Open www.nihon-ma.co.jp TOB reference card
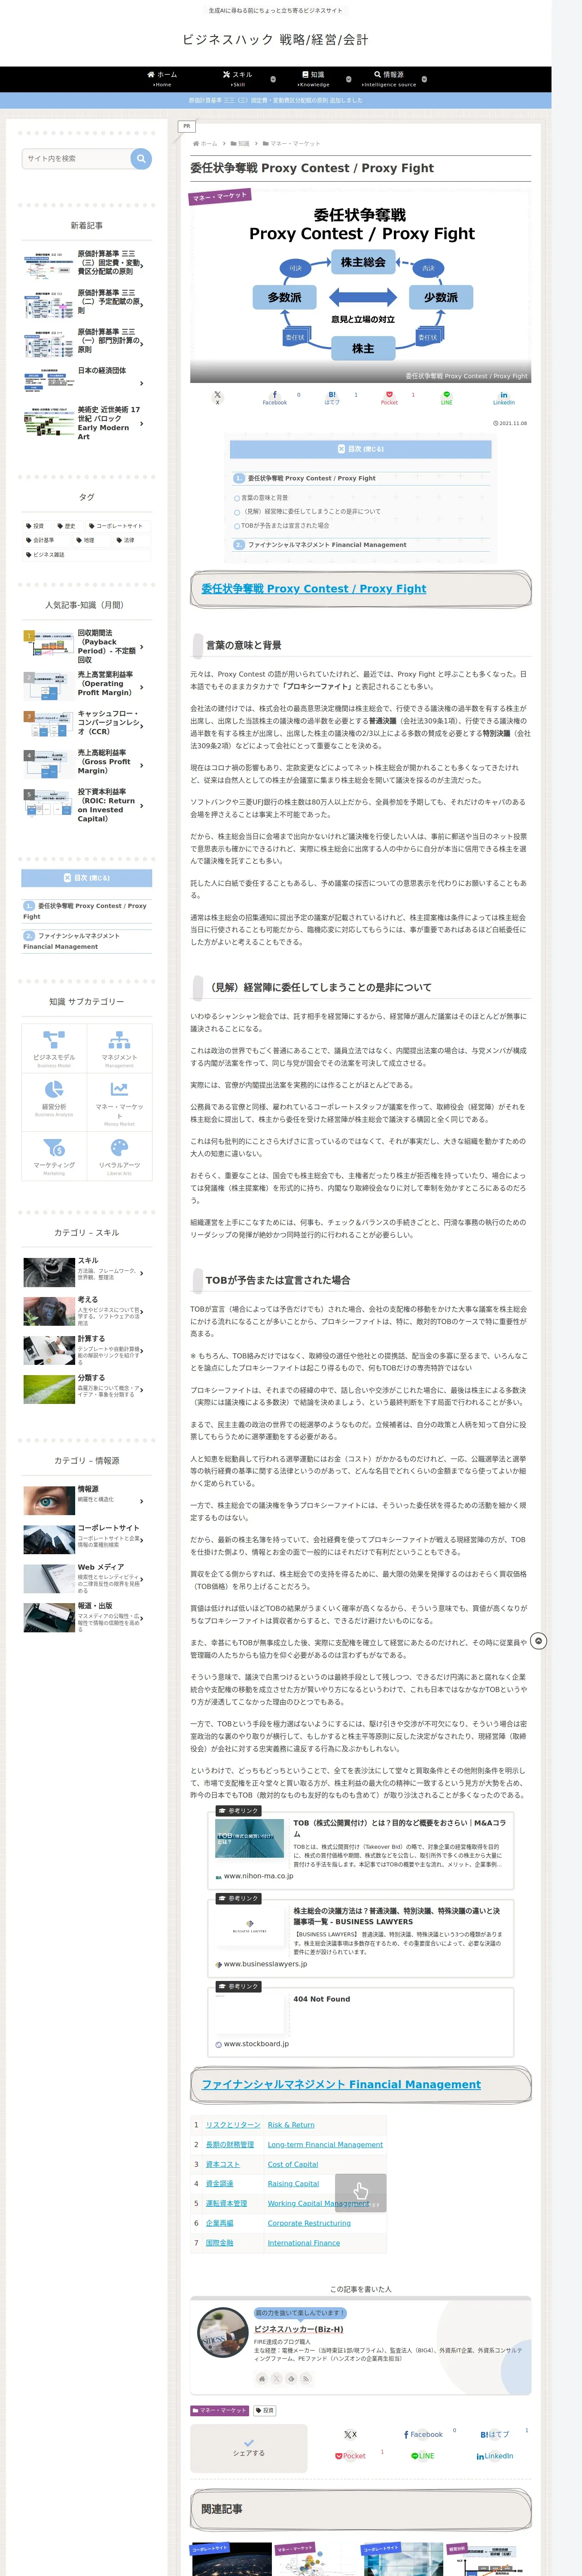 tap(360, 1849)
